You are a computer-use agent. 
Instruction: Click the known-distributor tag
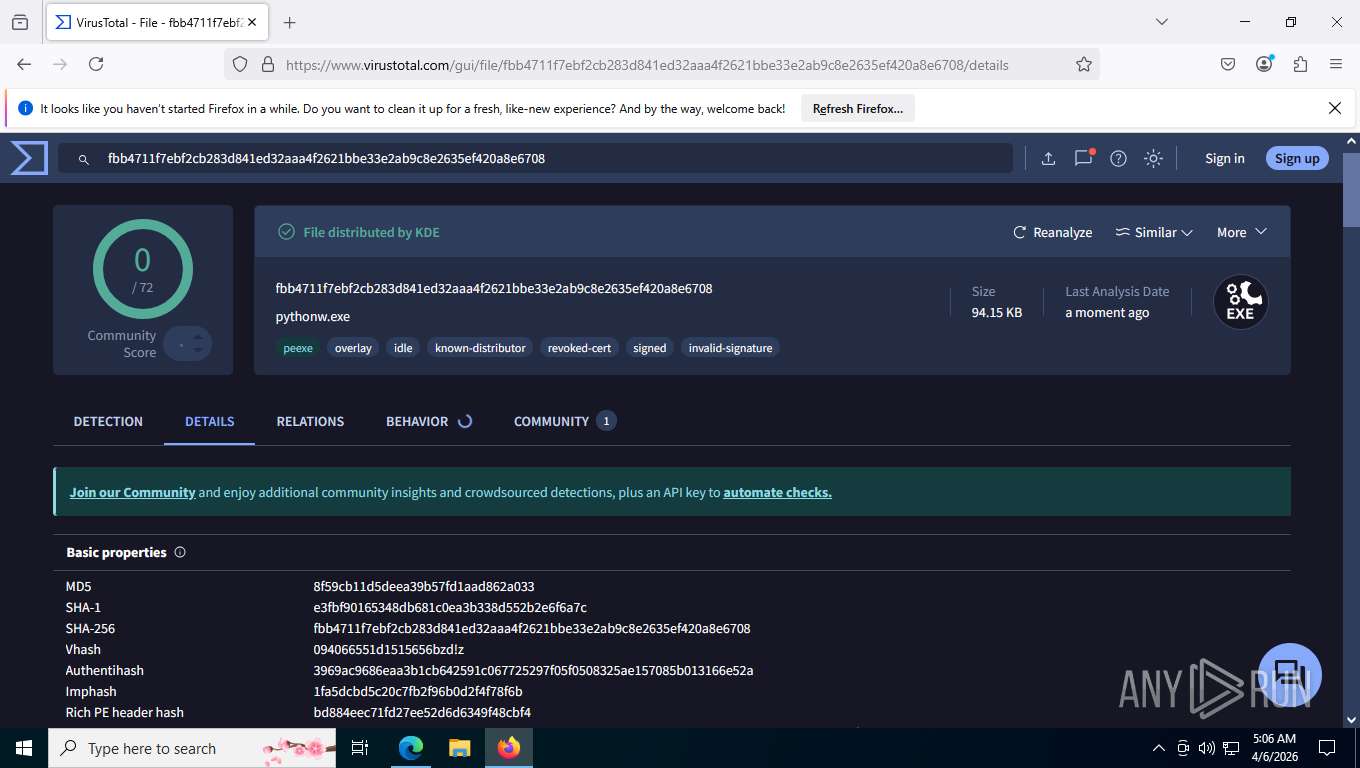point(480,348)
